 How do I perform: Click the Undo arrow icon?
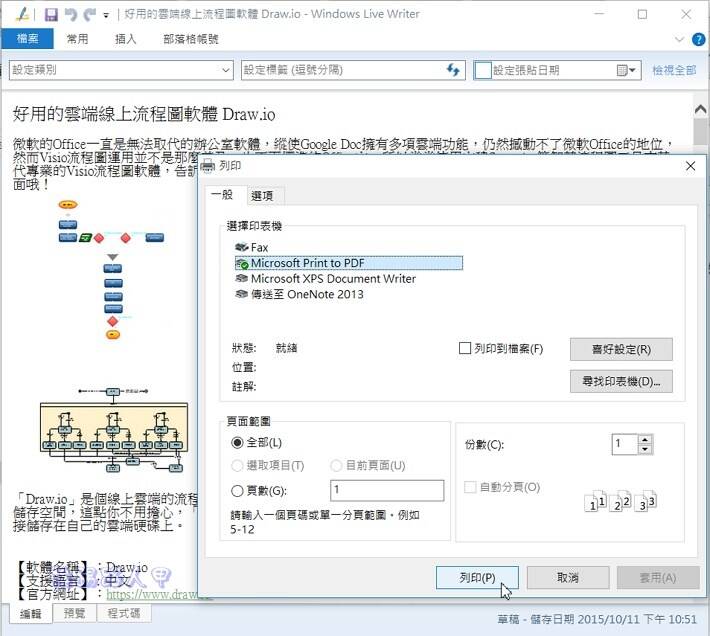pos(71,14)
